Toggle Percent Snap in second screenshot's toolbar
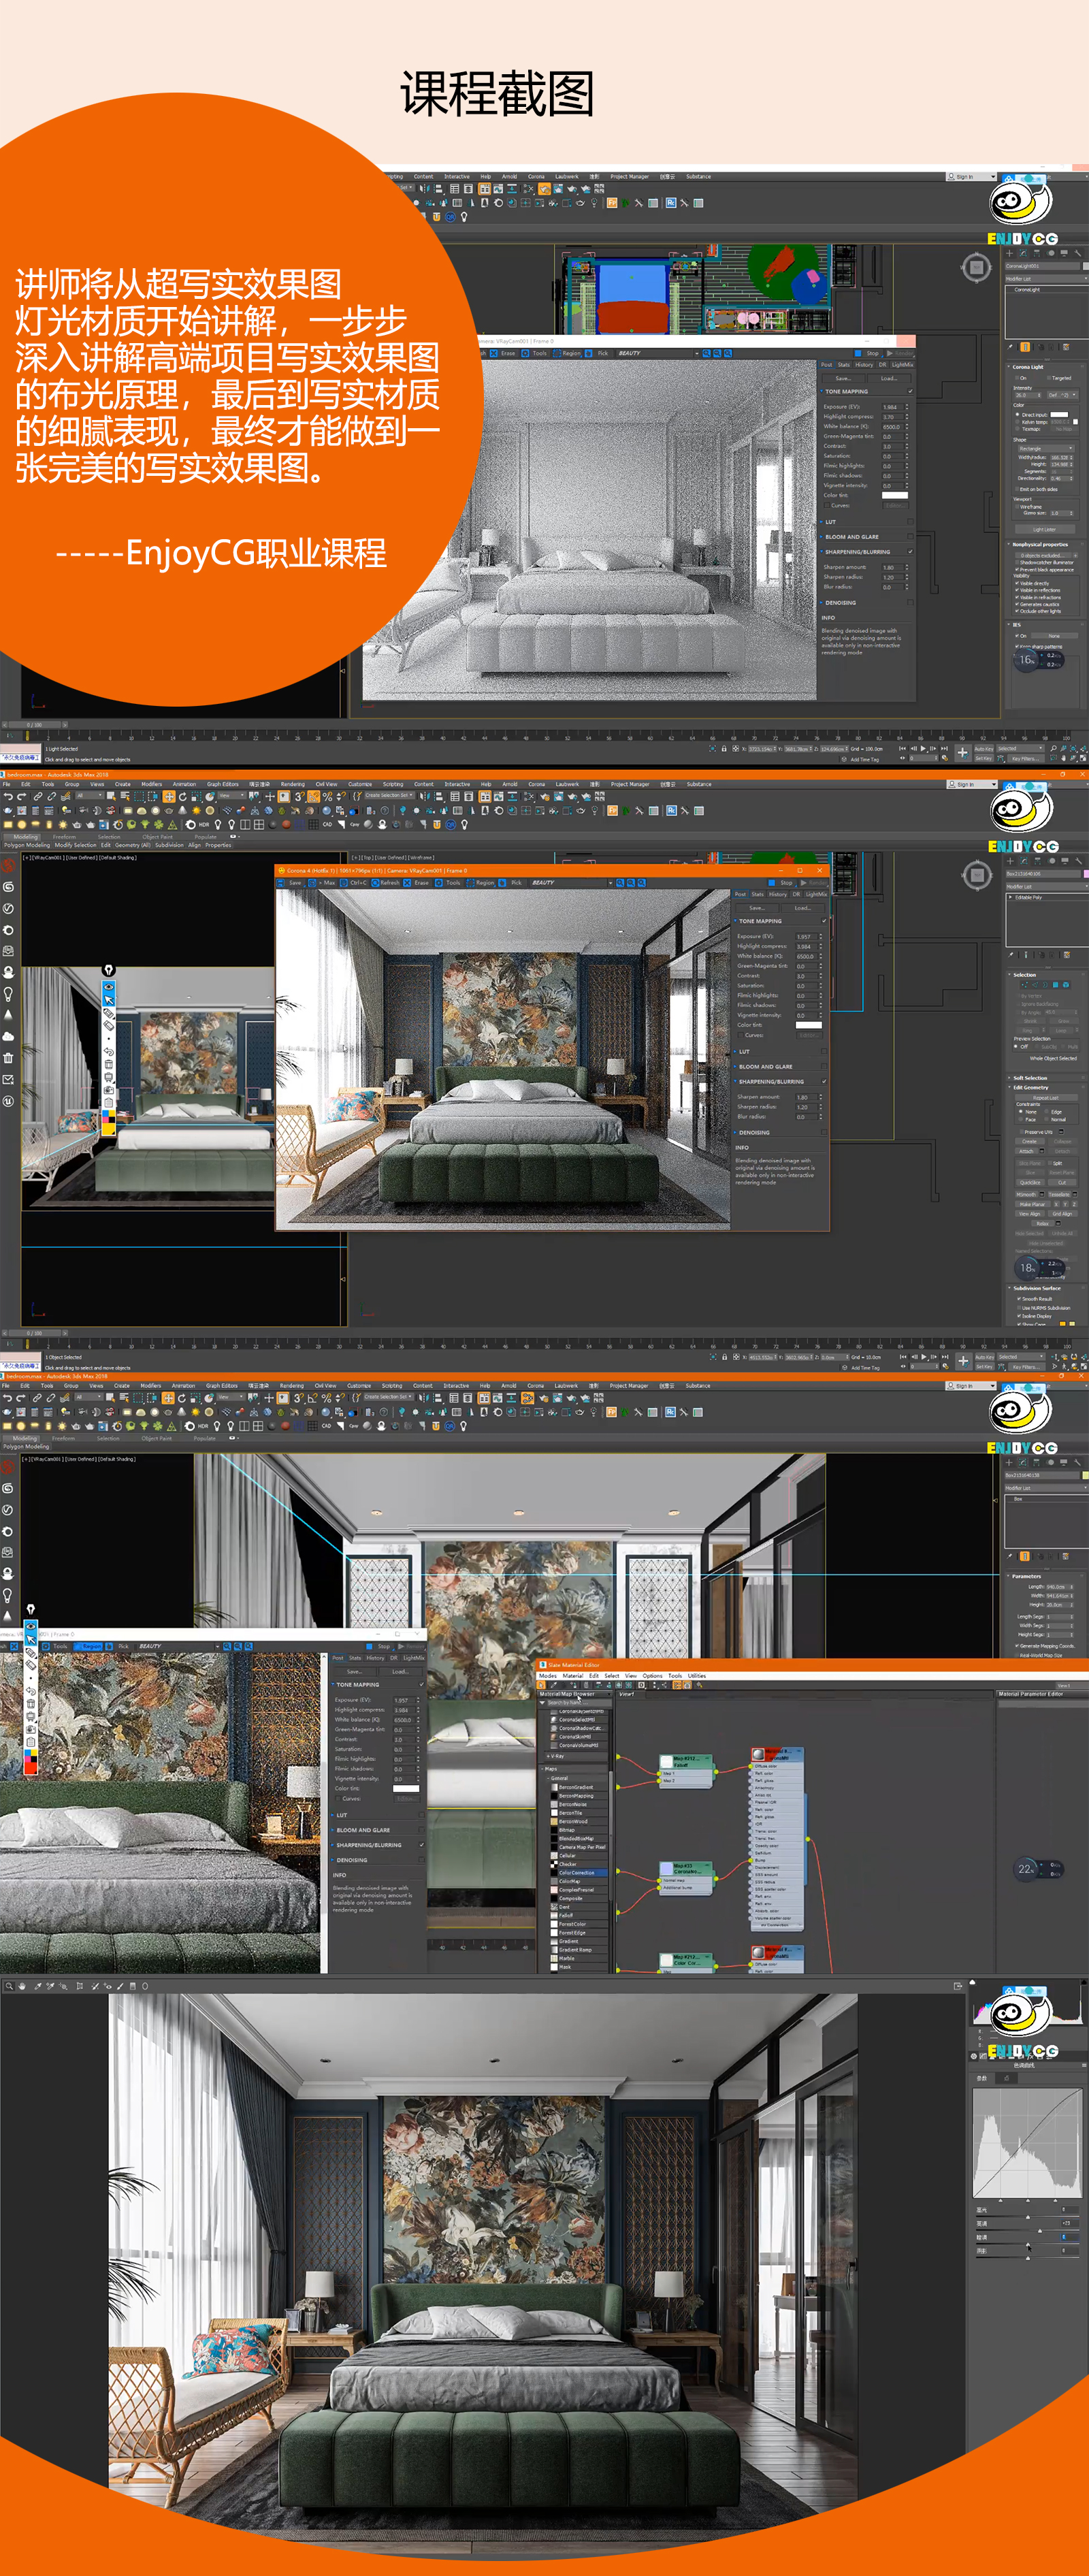The width and height of the screenshot is (1089, 2576). click(327, 797)
